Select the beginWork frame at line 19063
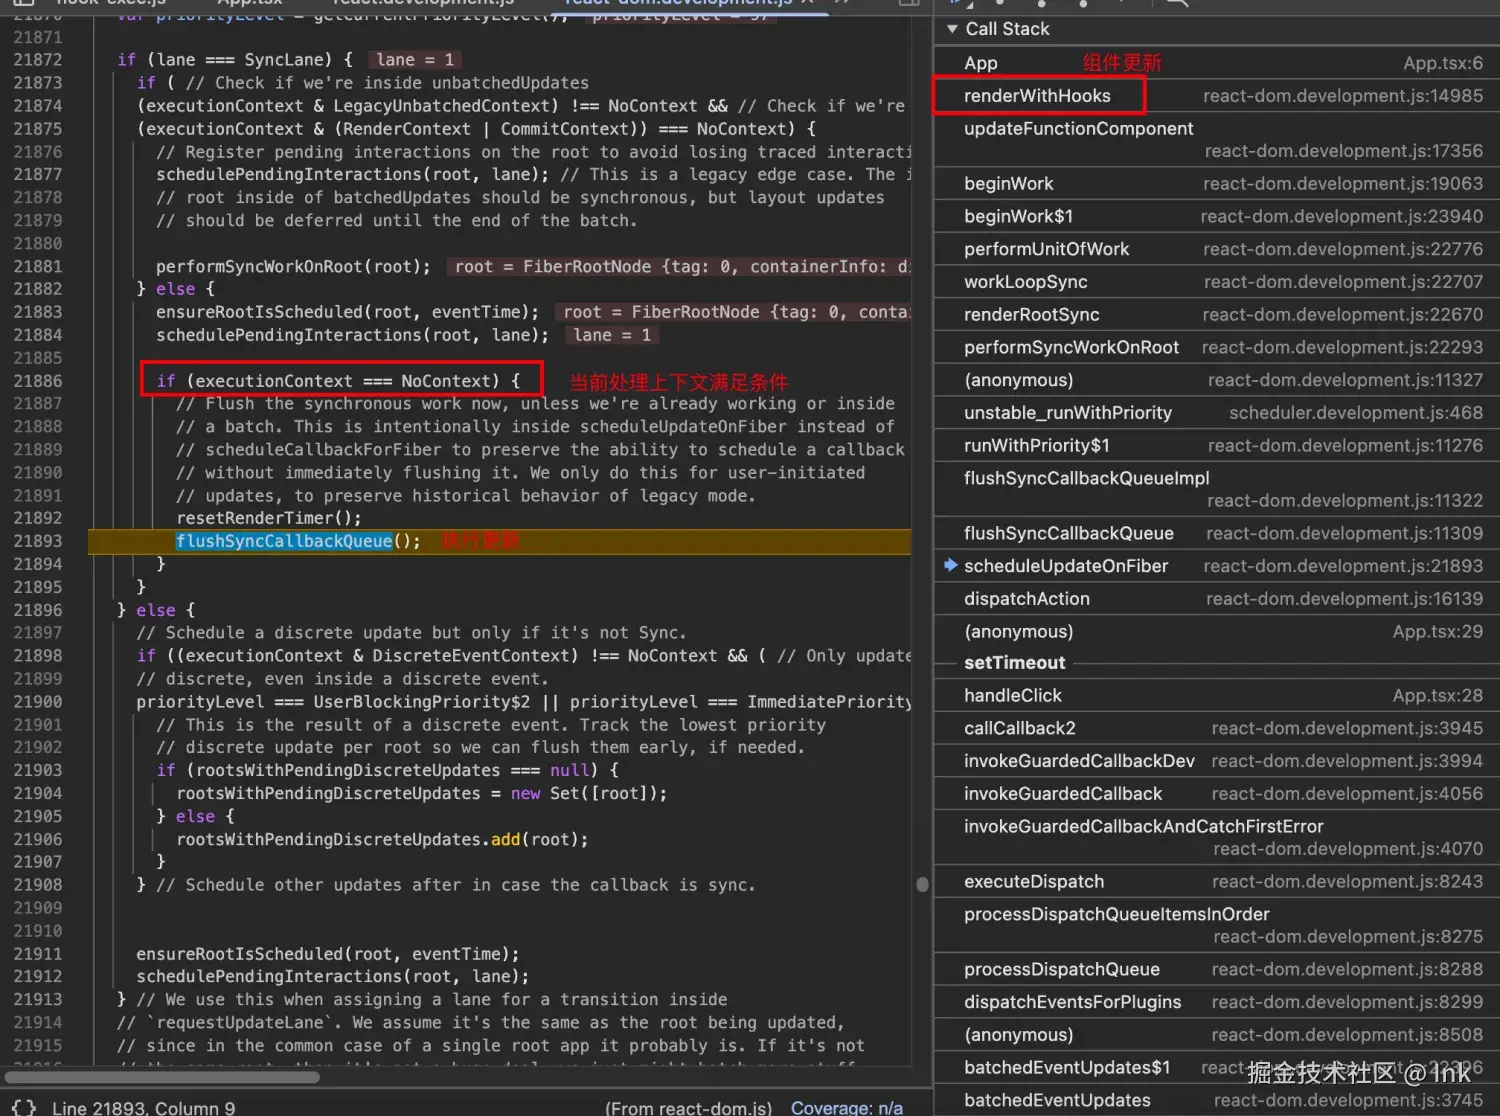This screenshot has width=1500, height=1116. (1216, 184)
